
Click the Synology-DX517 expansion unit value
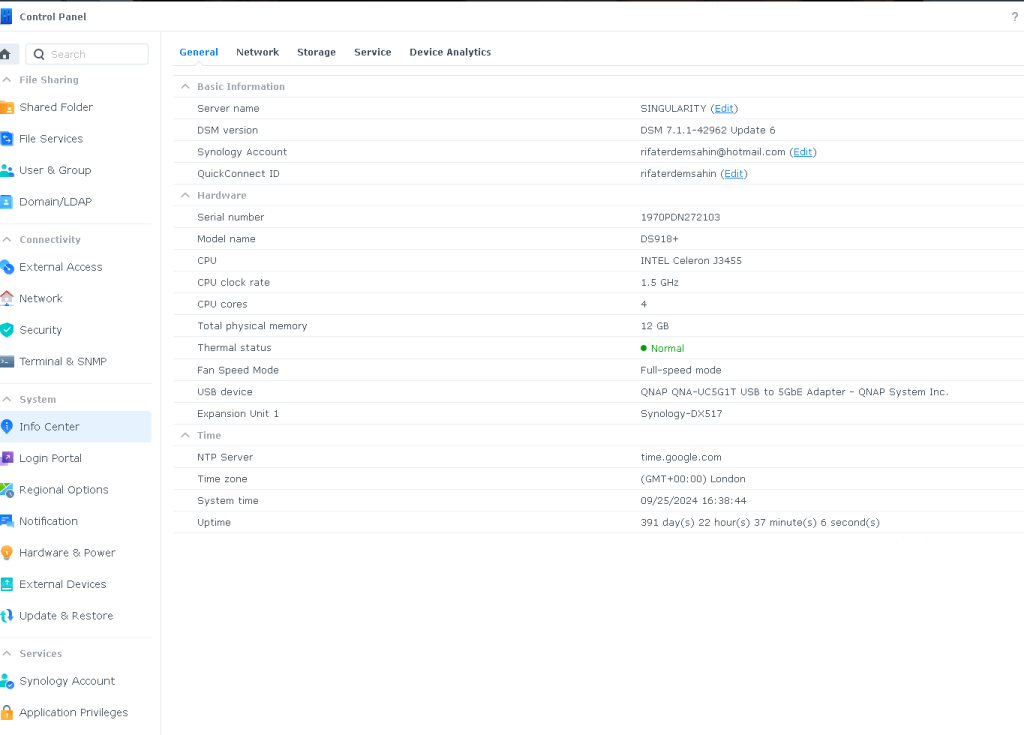pos(681,414)
